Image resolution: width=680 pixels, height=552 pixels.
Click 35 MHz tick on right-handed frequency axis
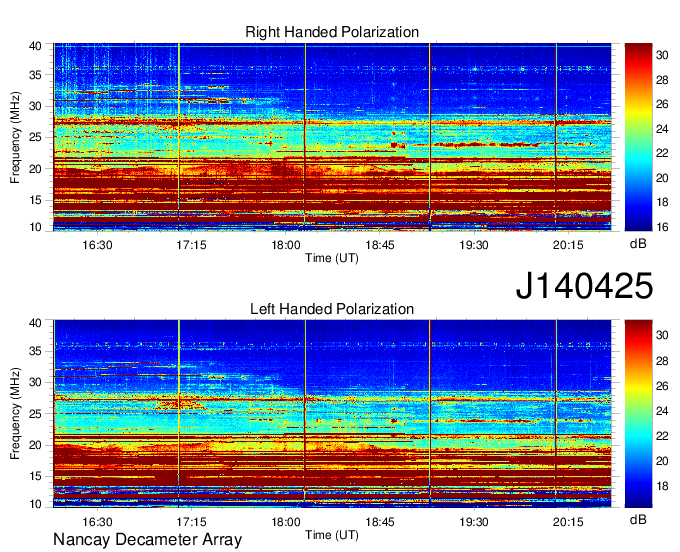pyautogui.click(x=35, y=75)
